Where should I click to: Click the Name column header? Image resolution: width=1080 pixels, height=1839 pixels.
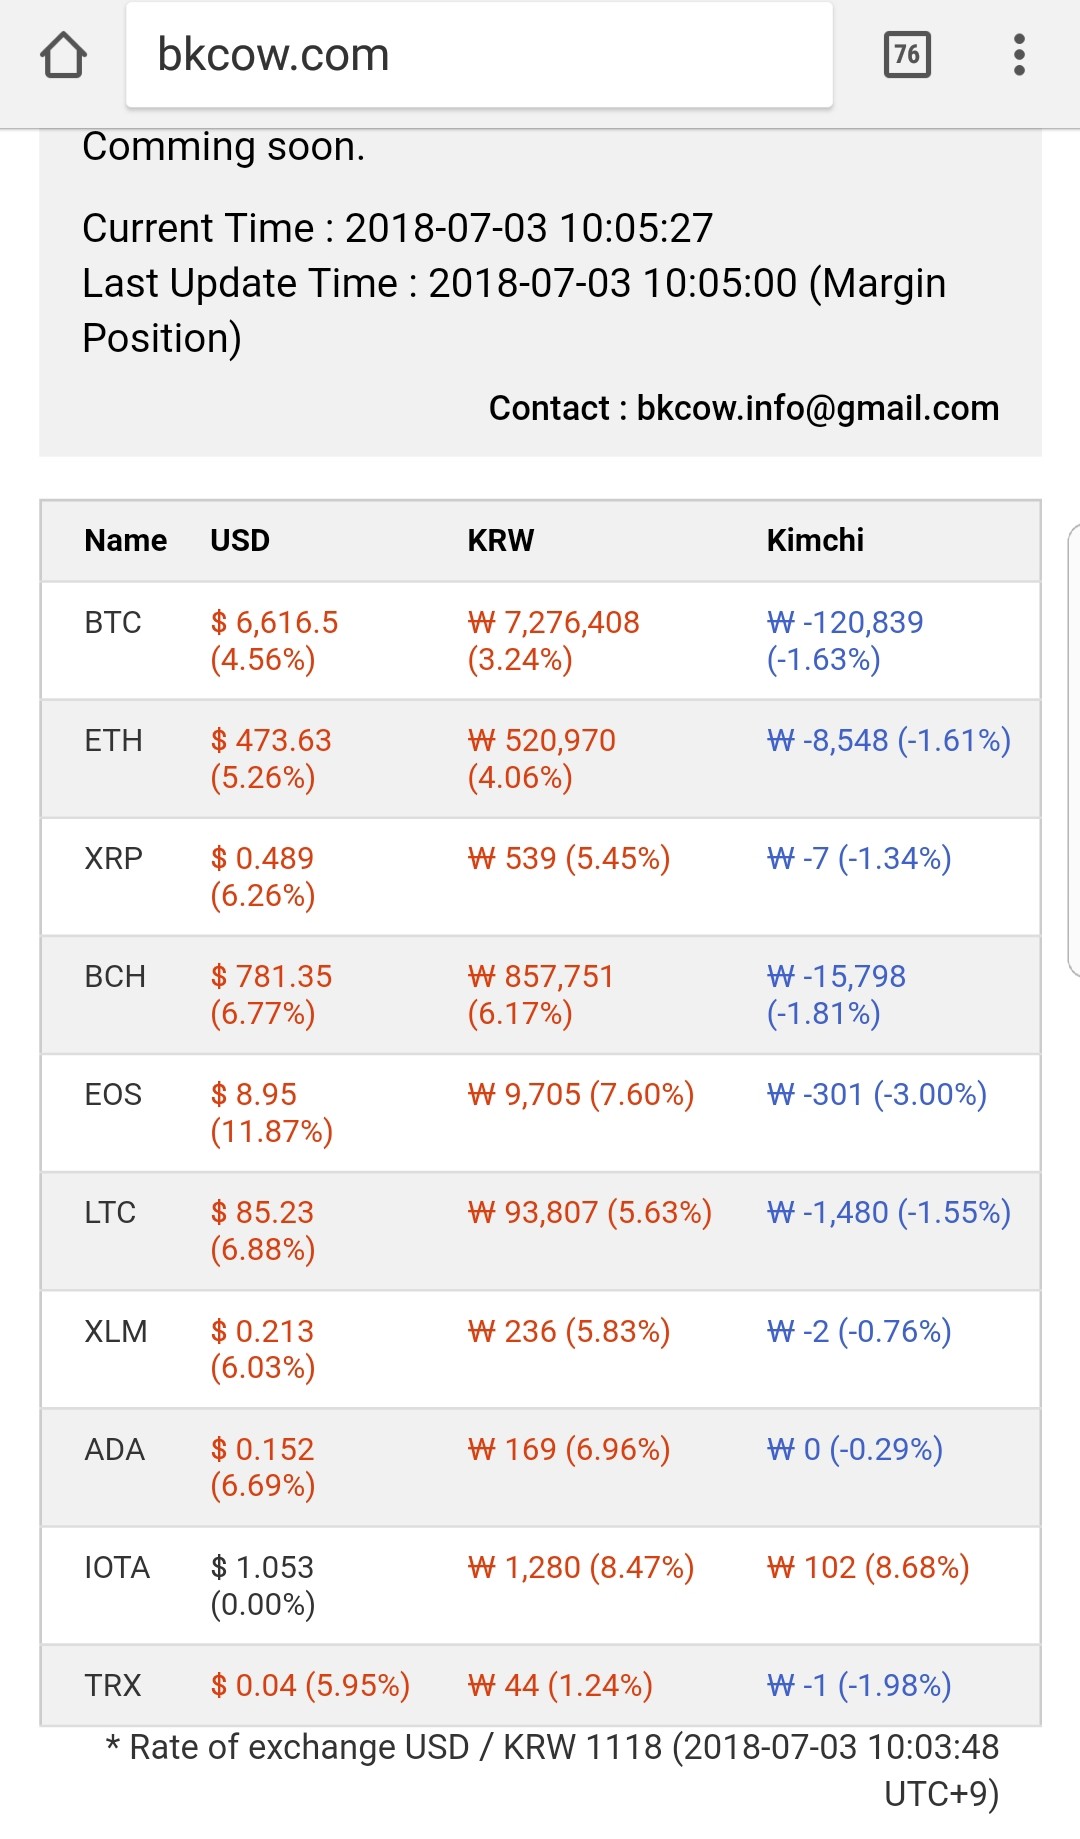tap(125, 541)
